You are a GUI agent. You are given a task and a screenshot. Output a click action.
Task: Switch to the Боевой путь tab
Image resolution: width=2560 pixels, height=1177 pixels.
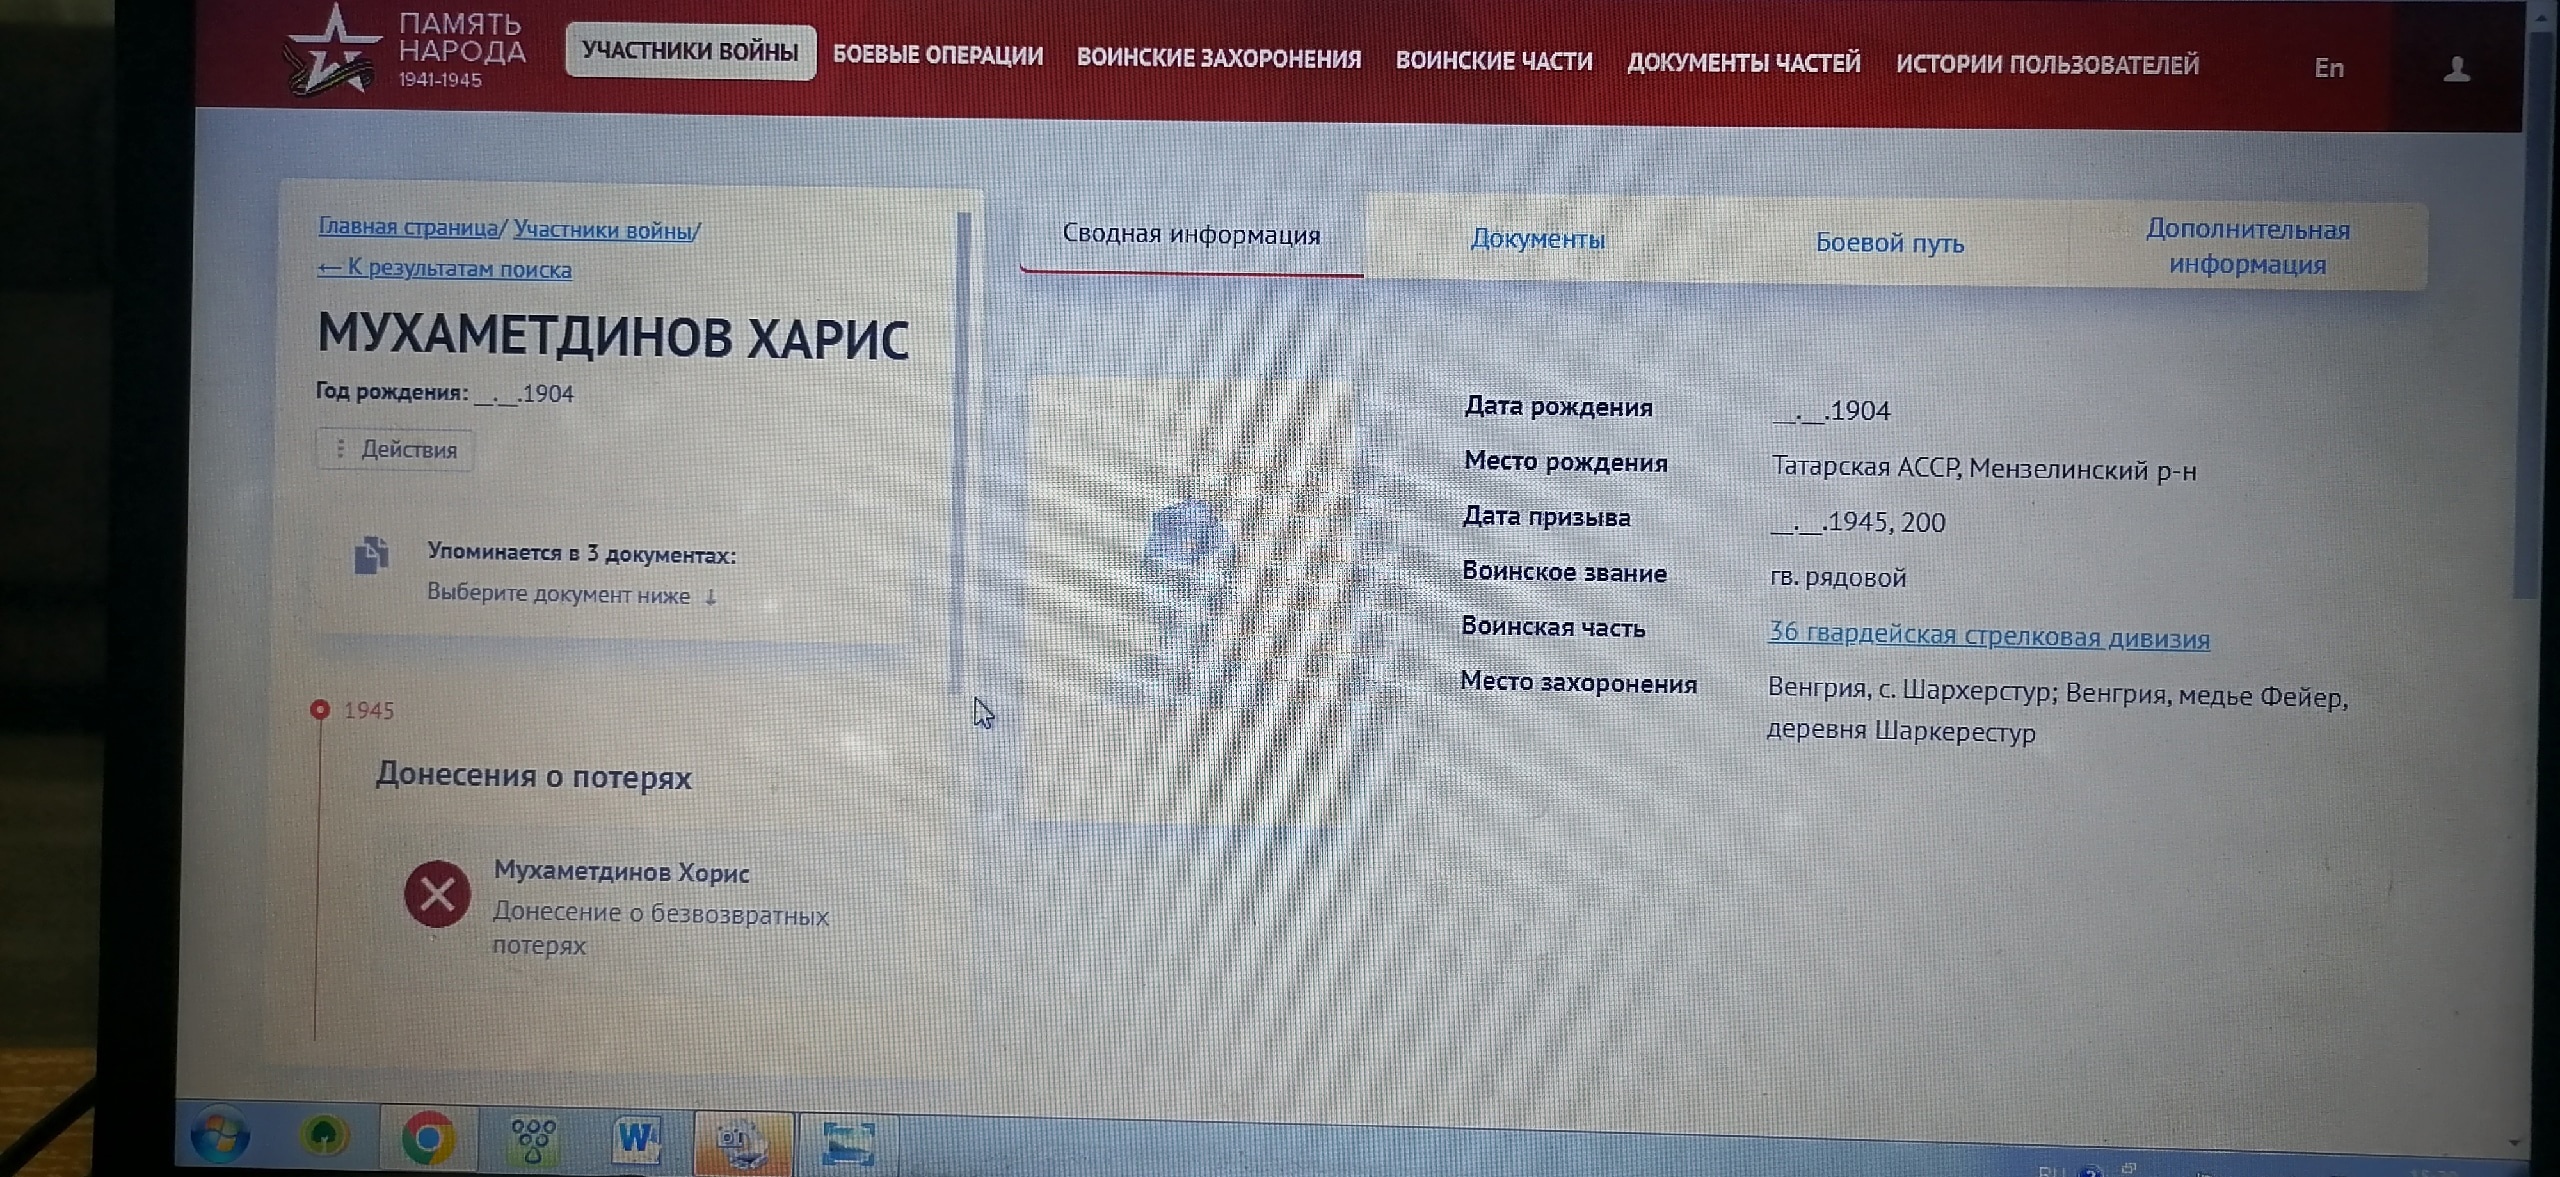click(1889, 243)
